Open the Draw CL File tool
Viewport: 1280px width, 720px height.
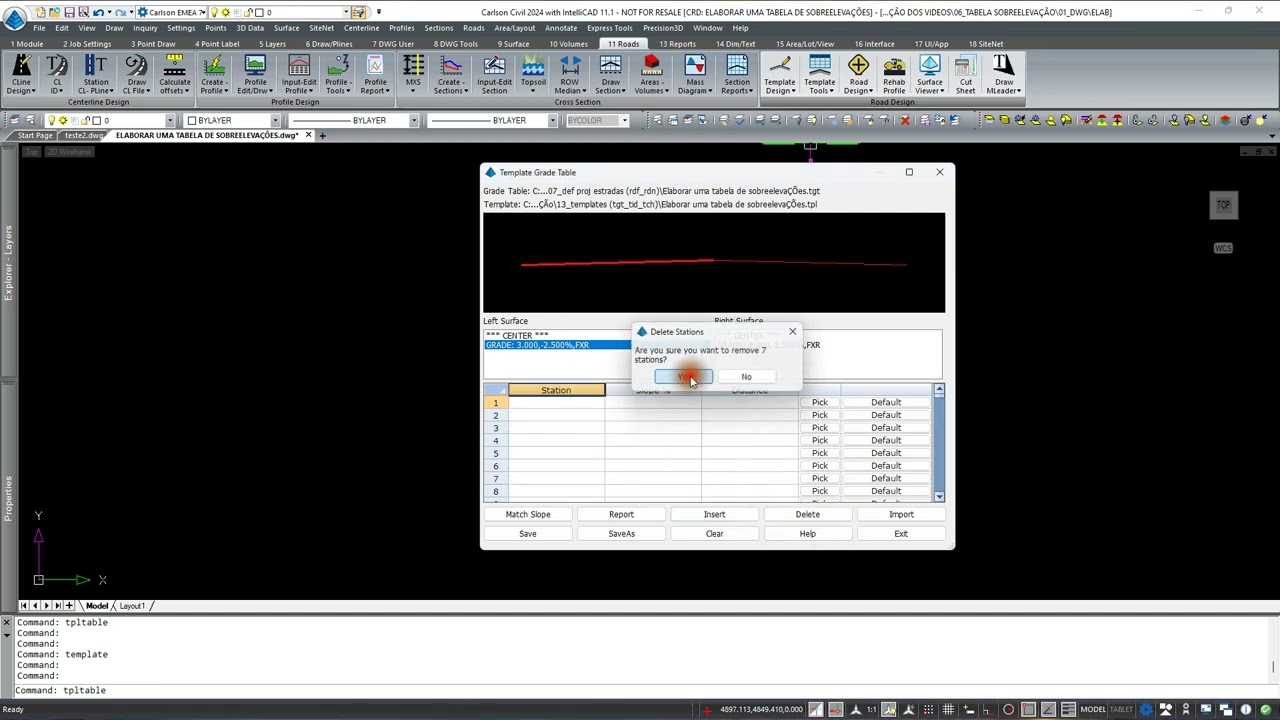[x=136, y=75]
